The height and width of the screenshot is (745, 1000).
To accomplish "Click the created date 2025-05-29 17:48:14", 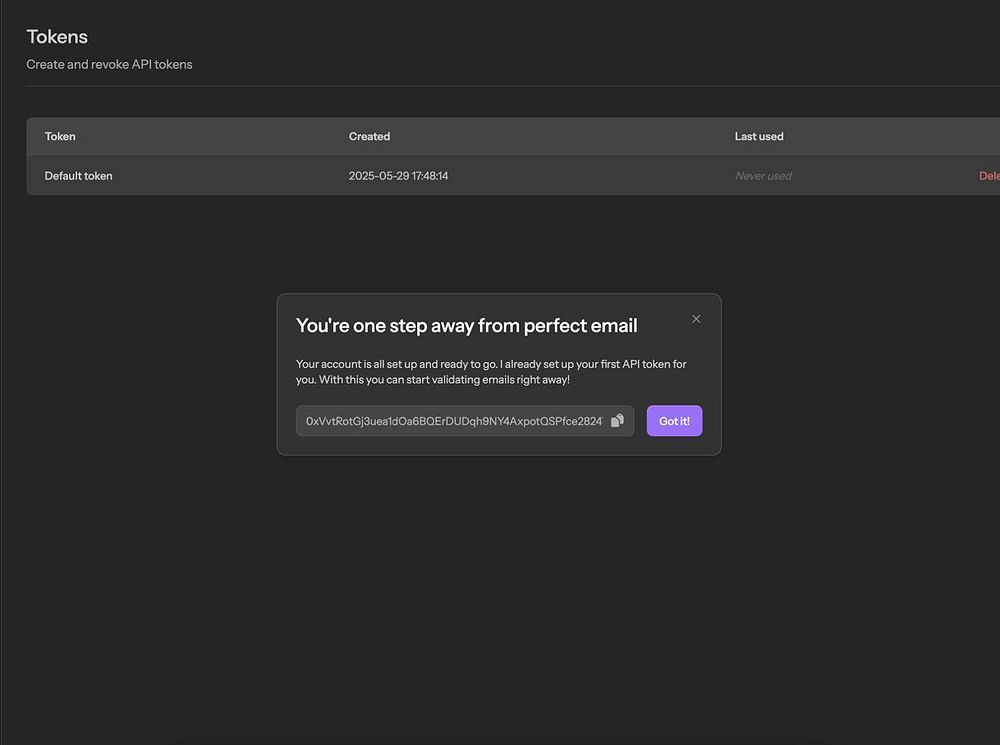I will coord(398,176).
